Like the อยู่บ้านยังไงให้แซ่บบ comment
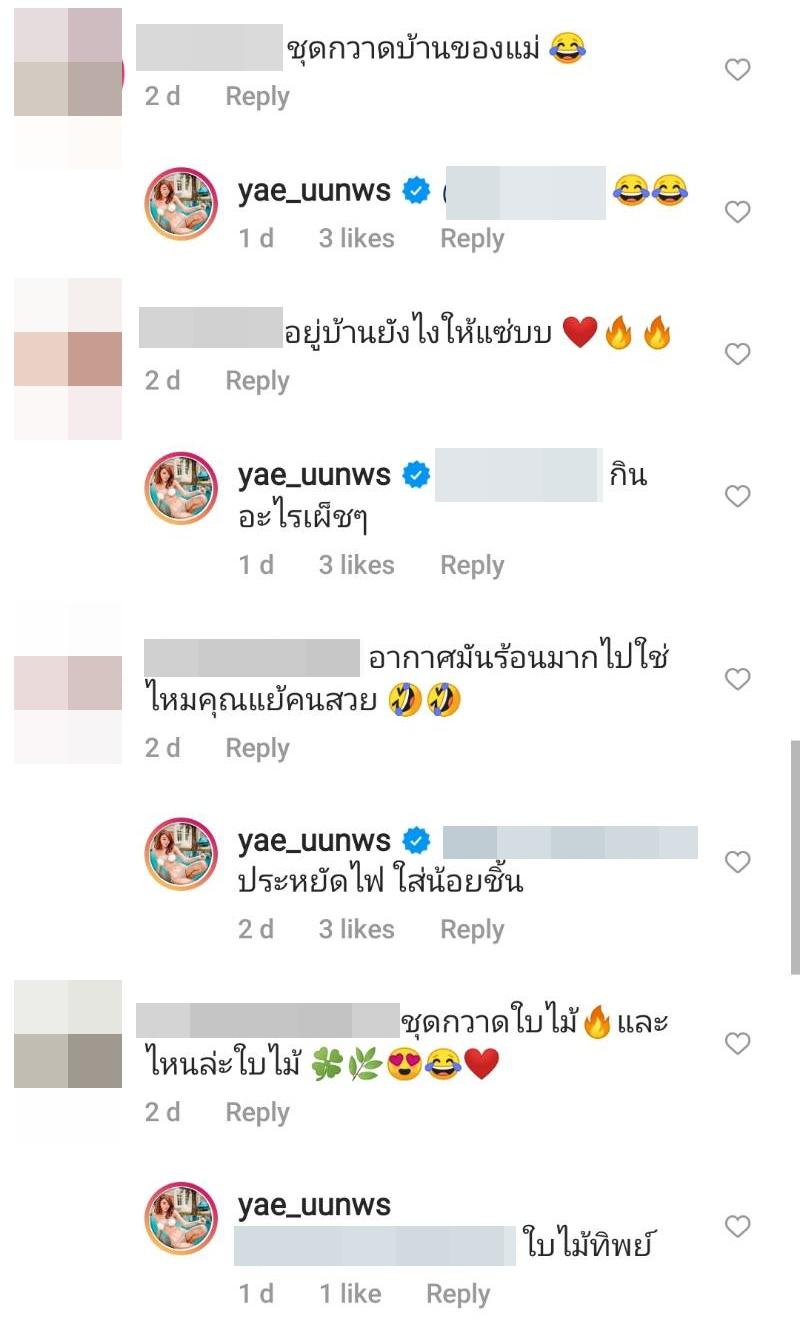The height and width of the screenshot is (1329, 800). point(737,354)
